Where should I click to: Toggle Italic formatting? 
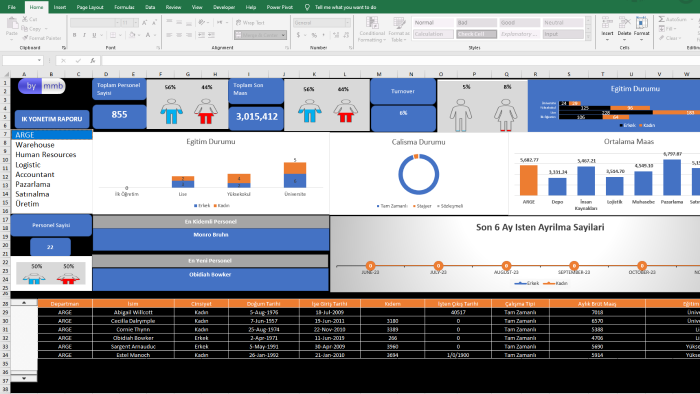[84, 35]
